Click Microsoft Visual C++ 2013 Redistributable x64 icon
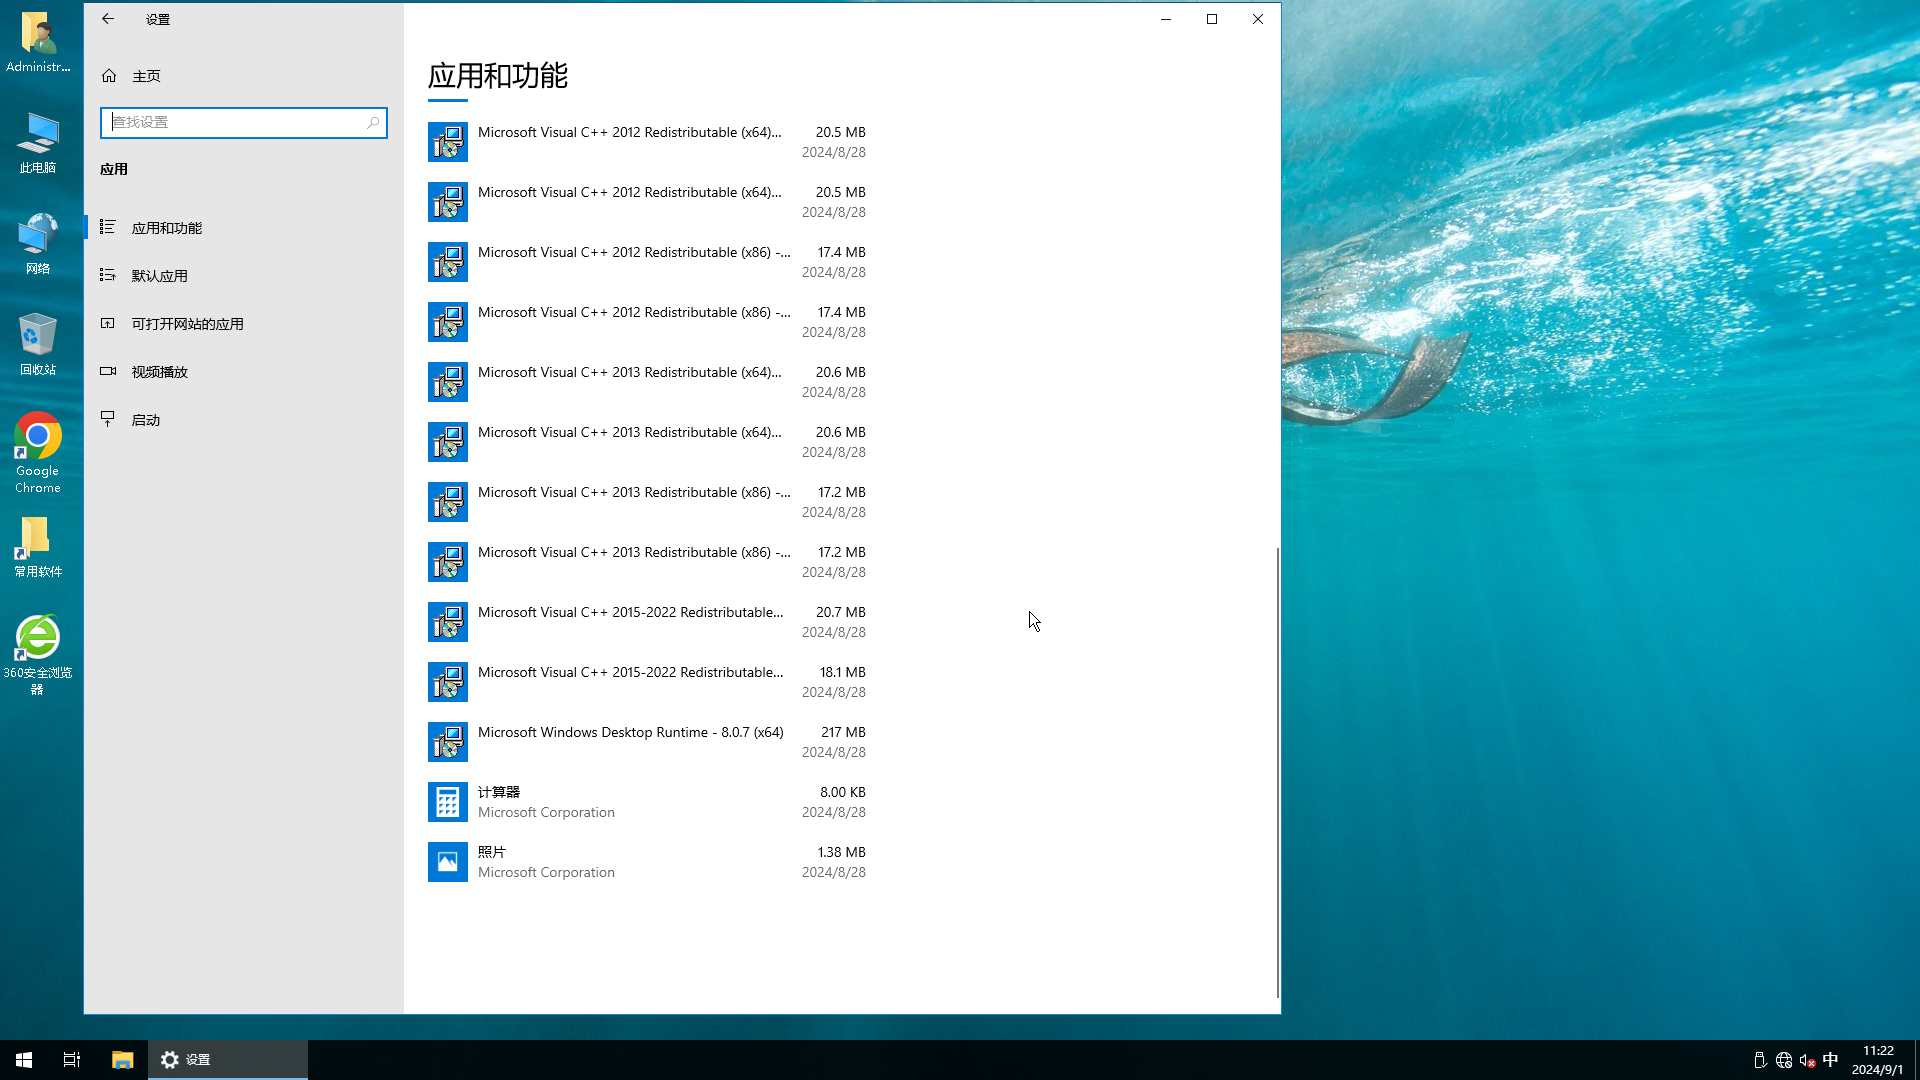The image size is (1920, 1080). coord(448,381)
